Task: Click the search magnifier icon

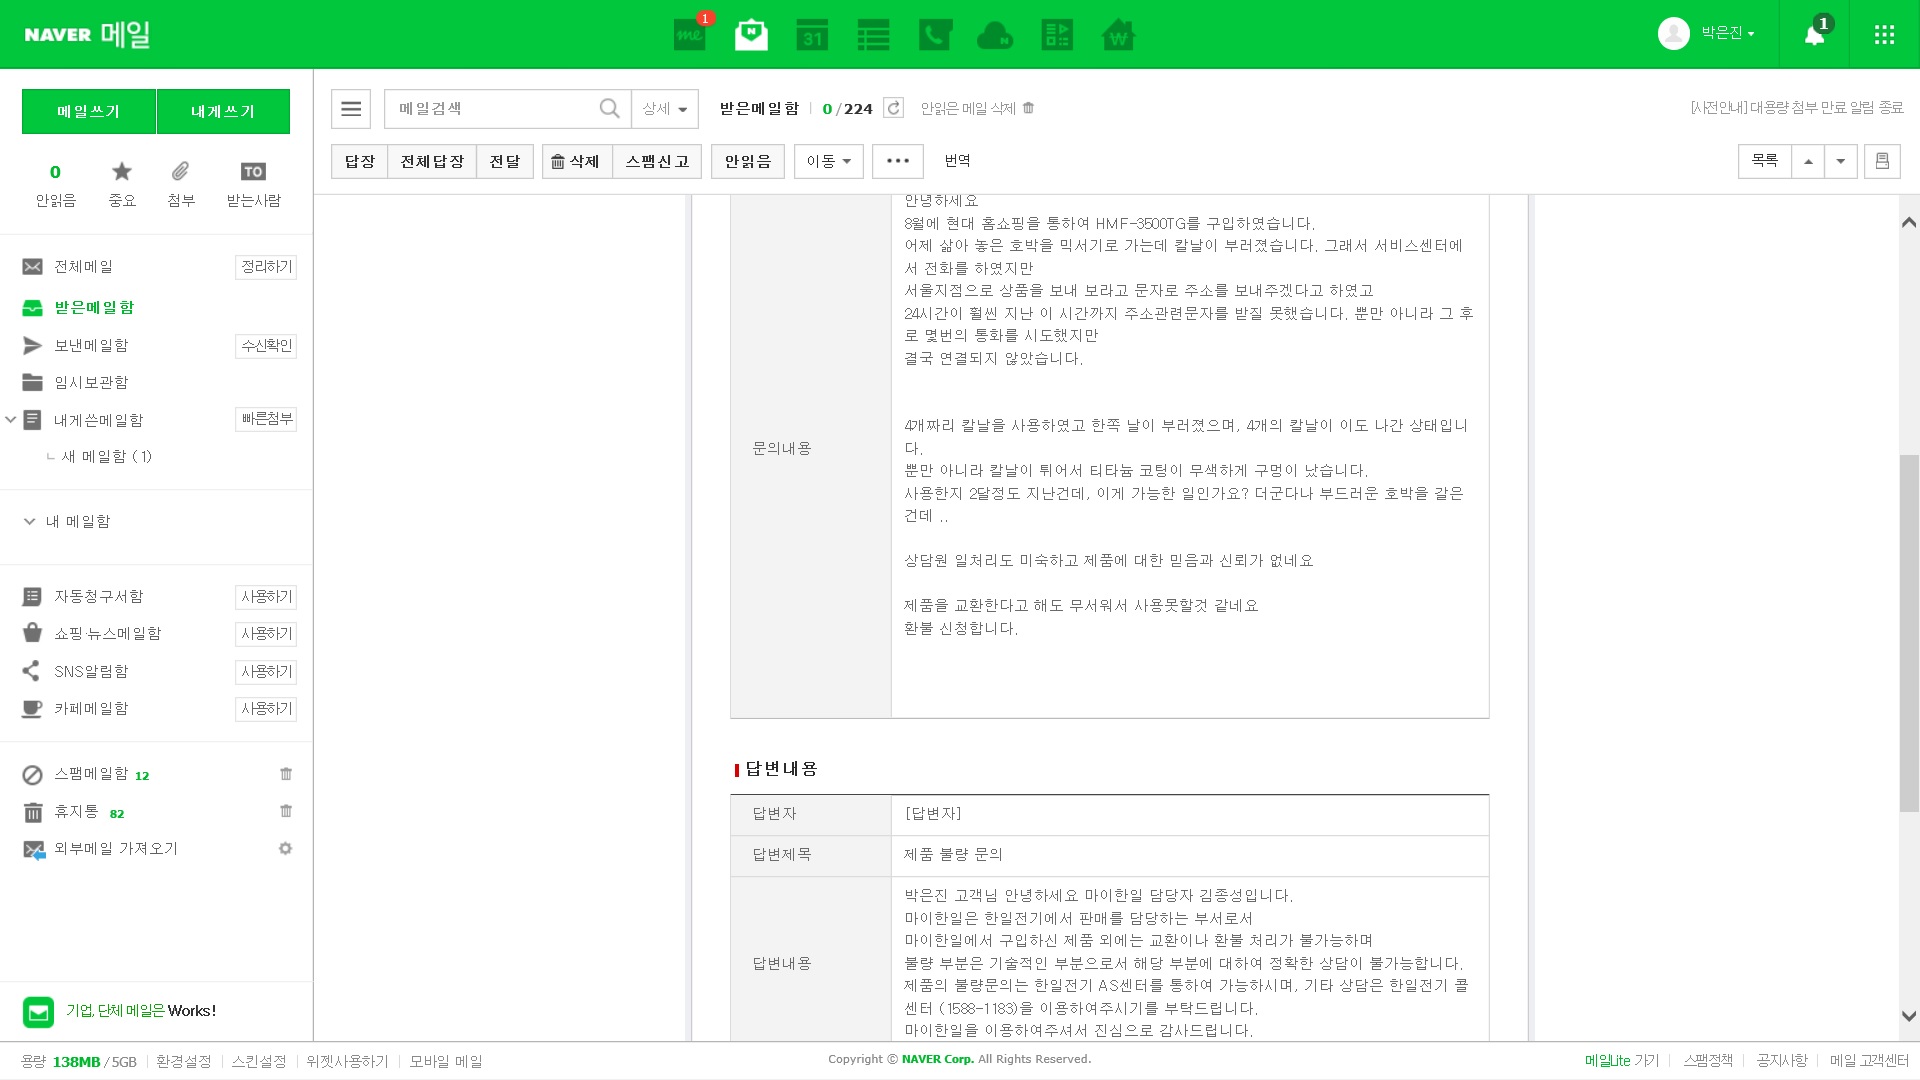Action: [609, 108]
